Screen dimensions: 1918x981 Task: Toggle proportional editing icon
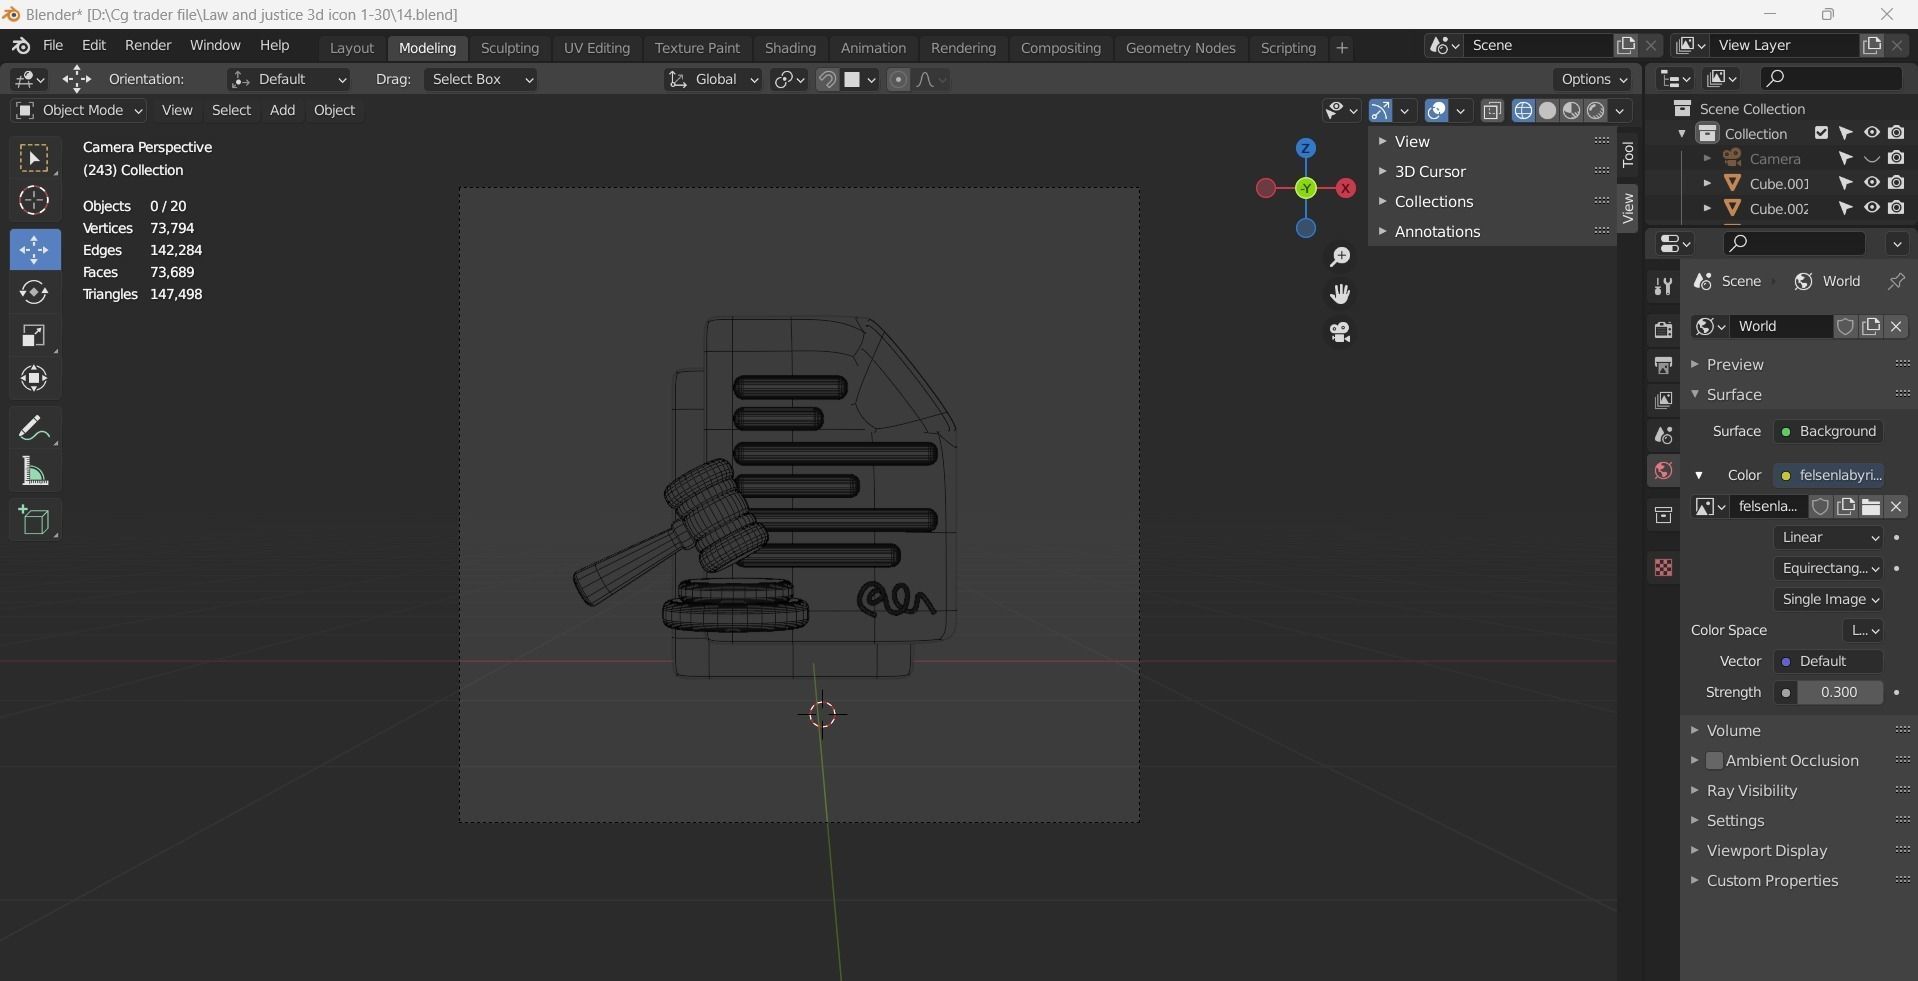[898, 80]
